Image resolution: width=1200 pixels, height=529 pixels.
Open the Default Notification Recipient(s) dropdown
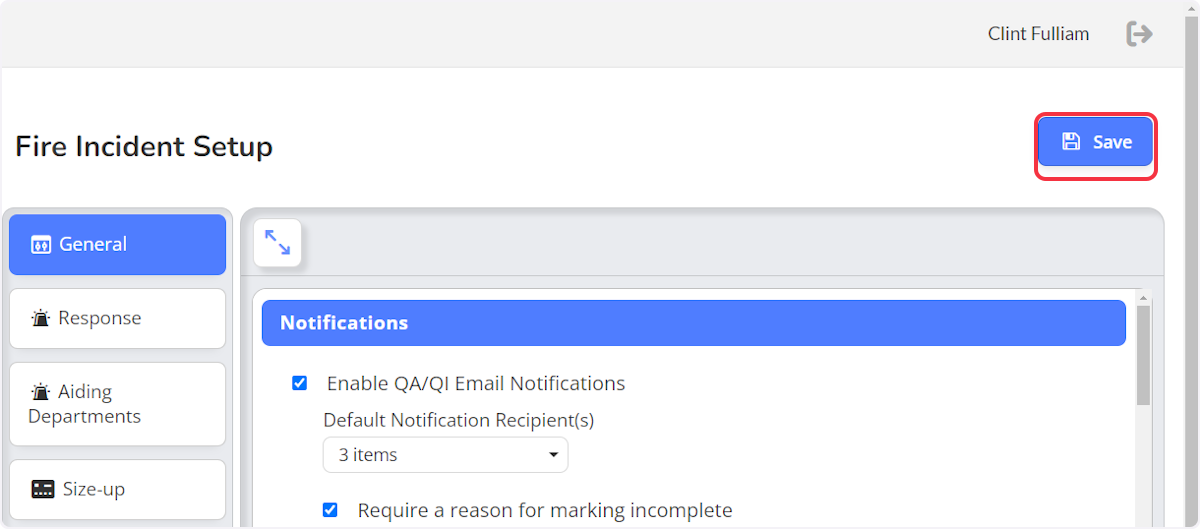[x=445, y=455]
